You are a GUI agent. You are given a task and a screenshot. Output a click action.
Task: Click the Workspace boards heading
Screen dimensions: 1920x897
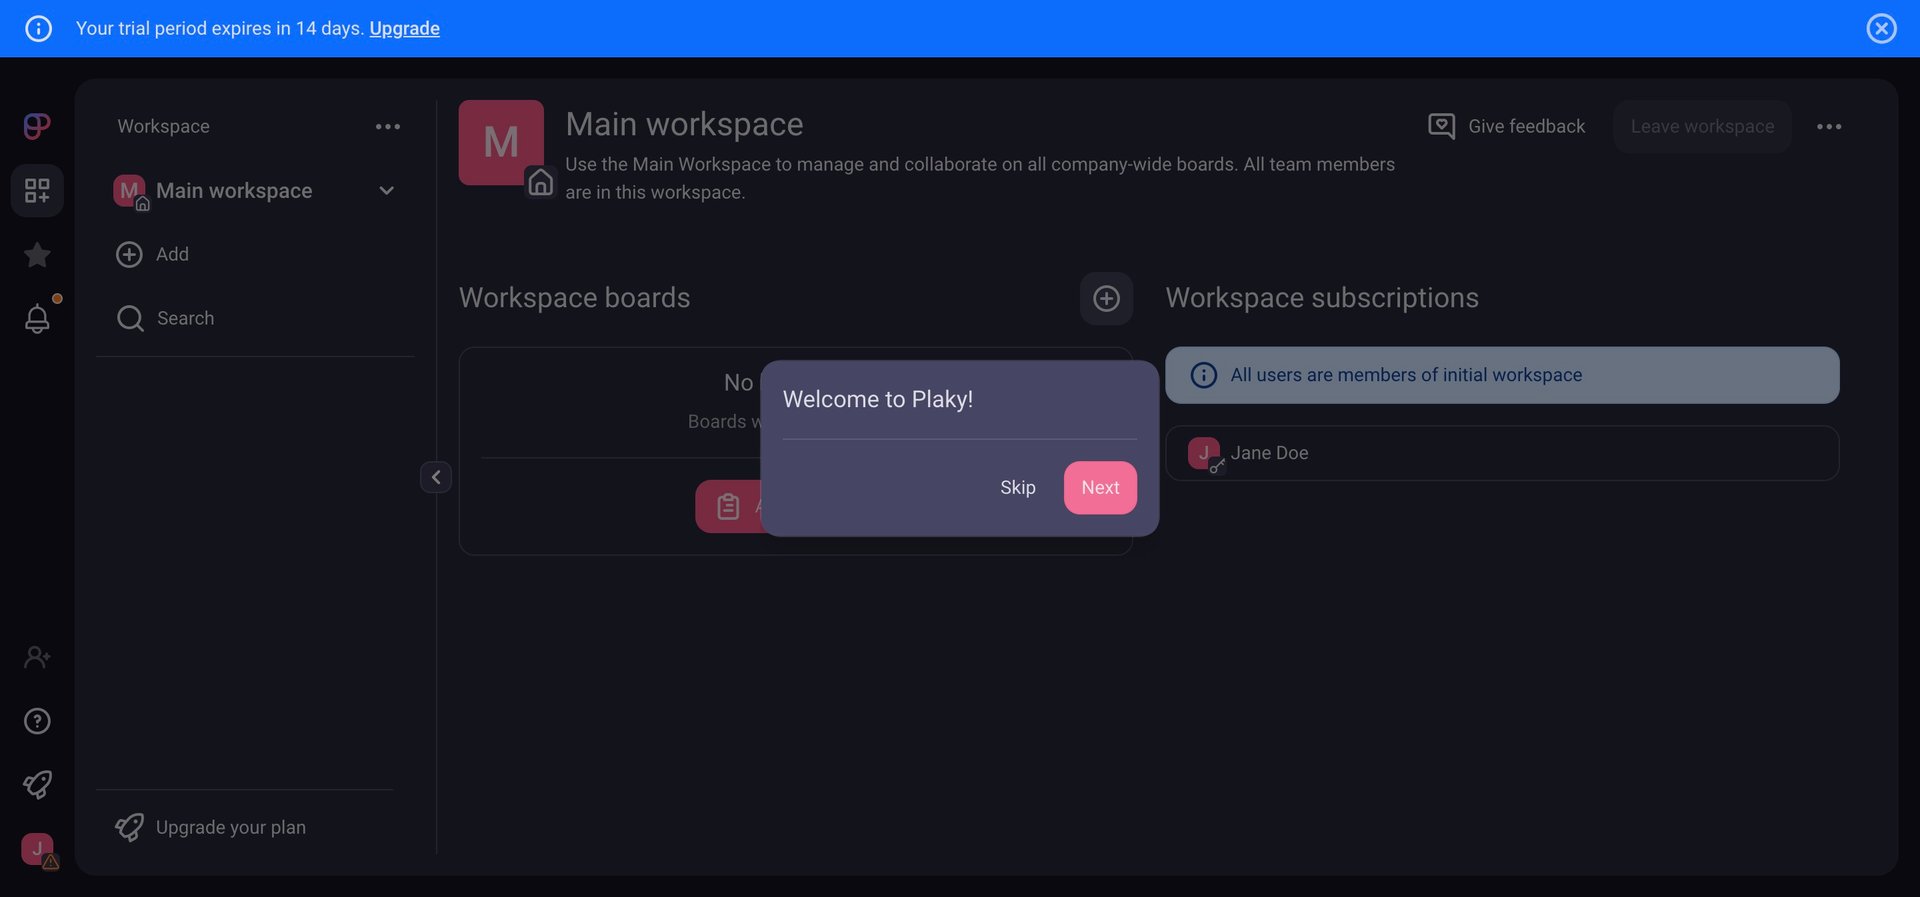[x=574, y=298]
